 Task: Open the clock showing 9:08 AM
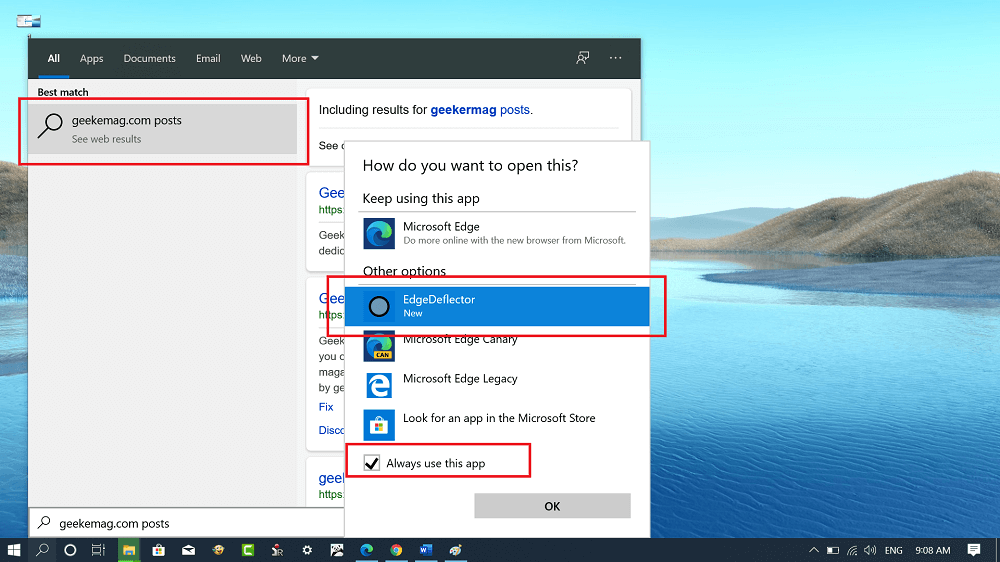[x=932, y=551]
